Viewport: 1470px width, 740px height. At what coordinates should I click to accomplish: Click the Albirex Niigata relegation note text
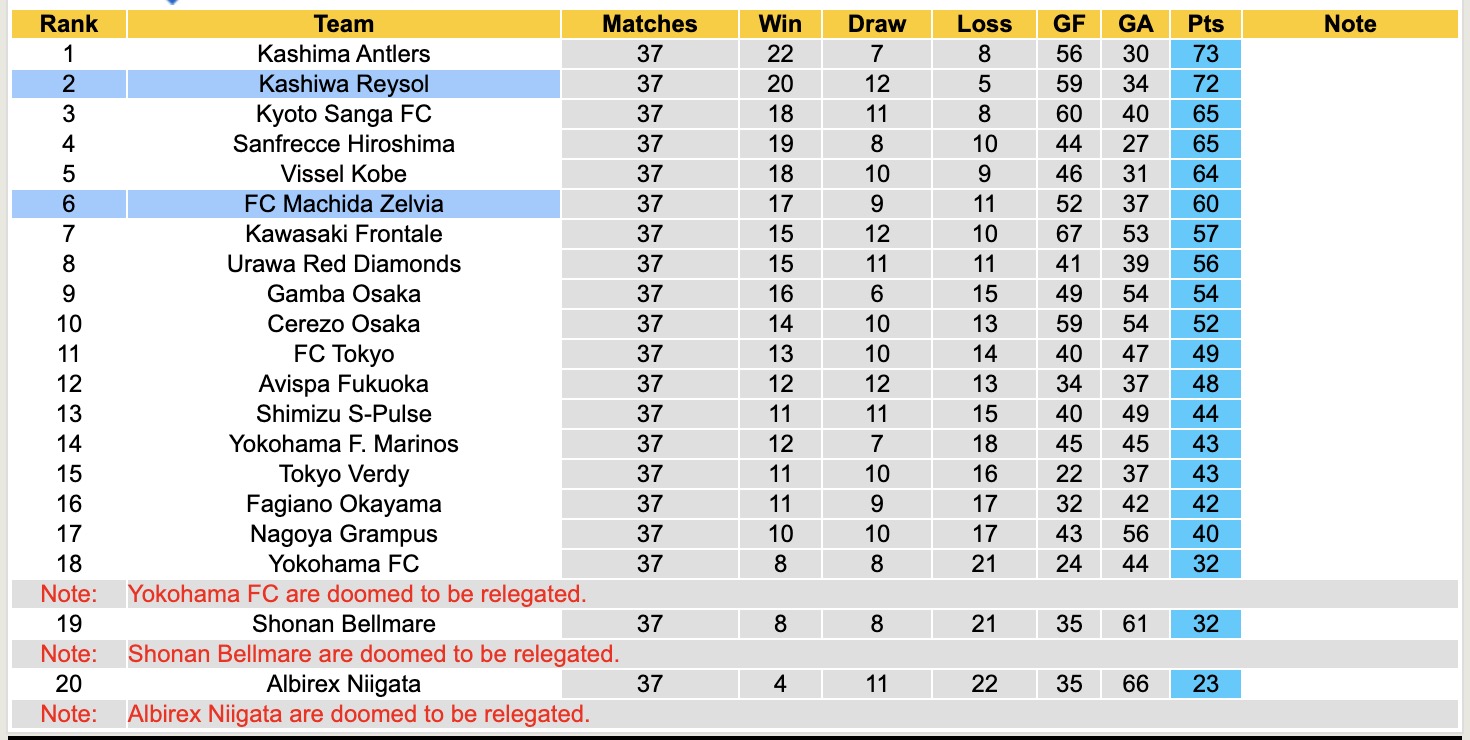tap(359, 714)
